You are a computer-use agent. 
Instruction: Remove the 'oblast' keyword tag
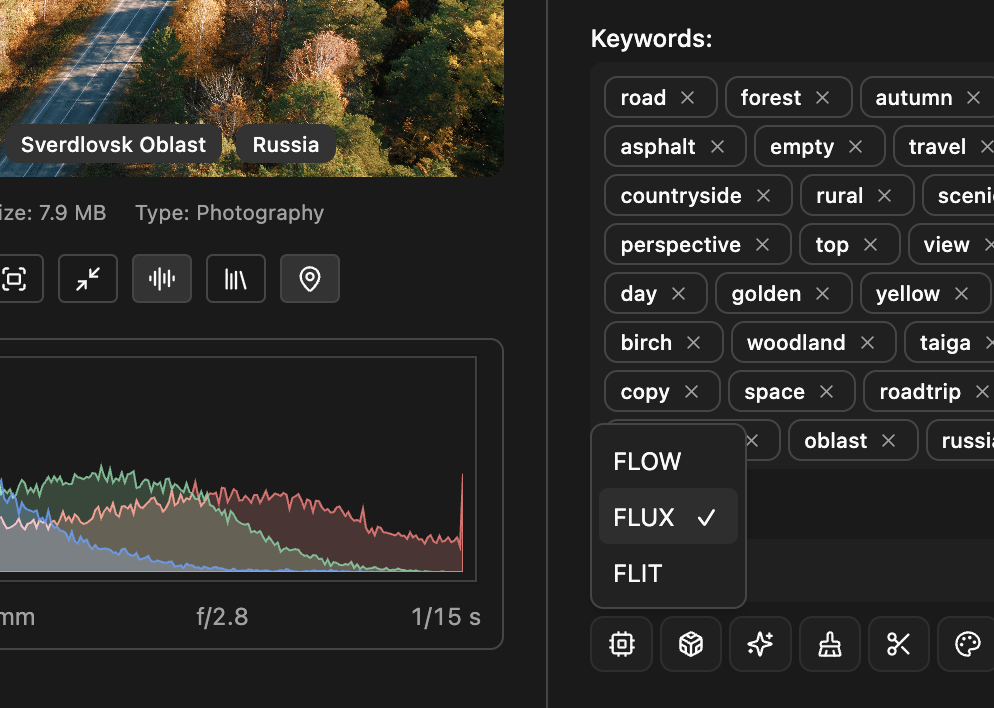click(x=889, y=441)
